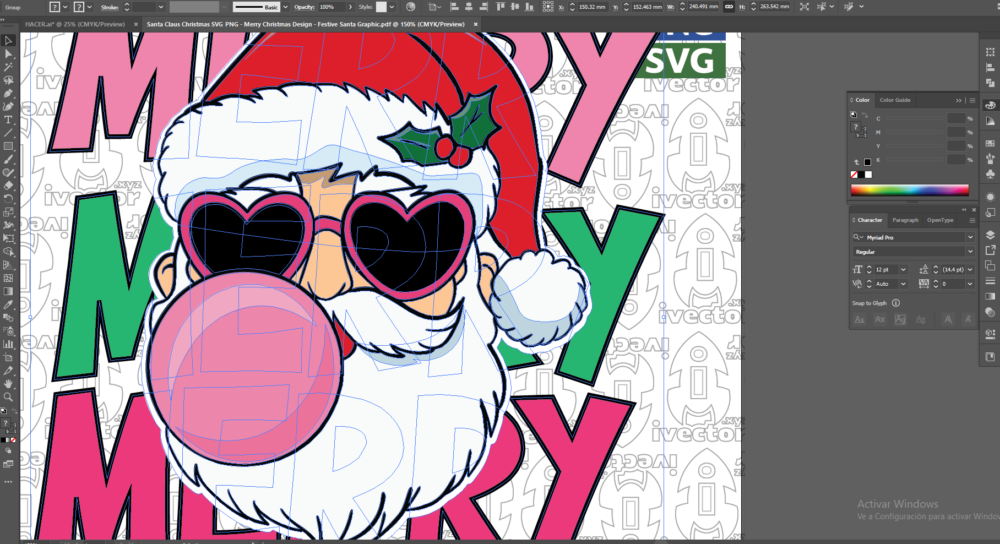Click the X position field 150.32 mm
Viewport: 1000px width, 544px height.
pos(592,7)
